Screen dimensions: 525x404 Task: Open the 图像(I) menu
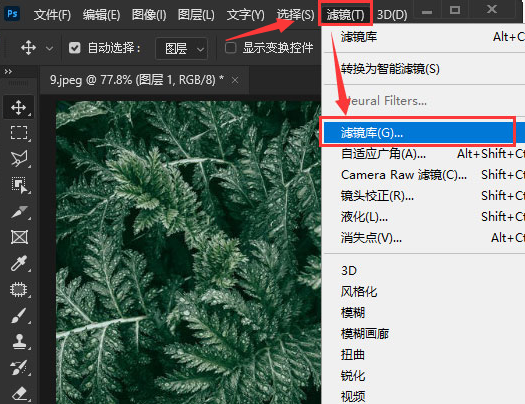(x=149, y=15)
